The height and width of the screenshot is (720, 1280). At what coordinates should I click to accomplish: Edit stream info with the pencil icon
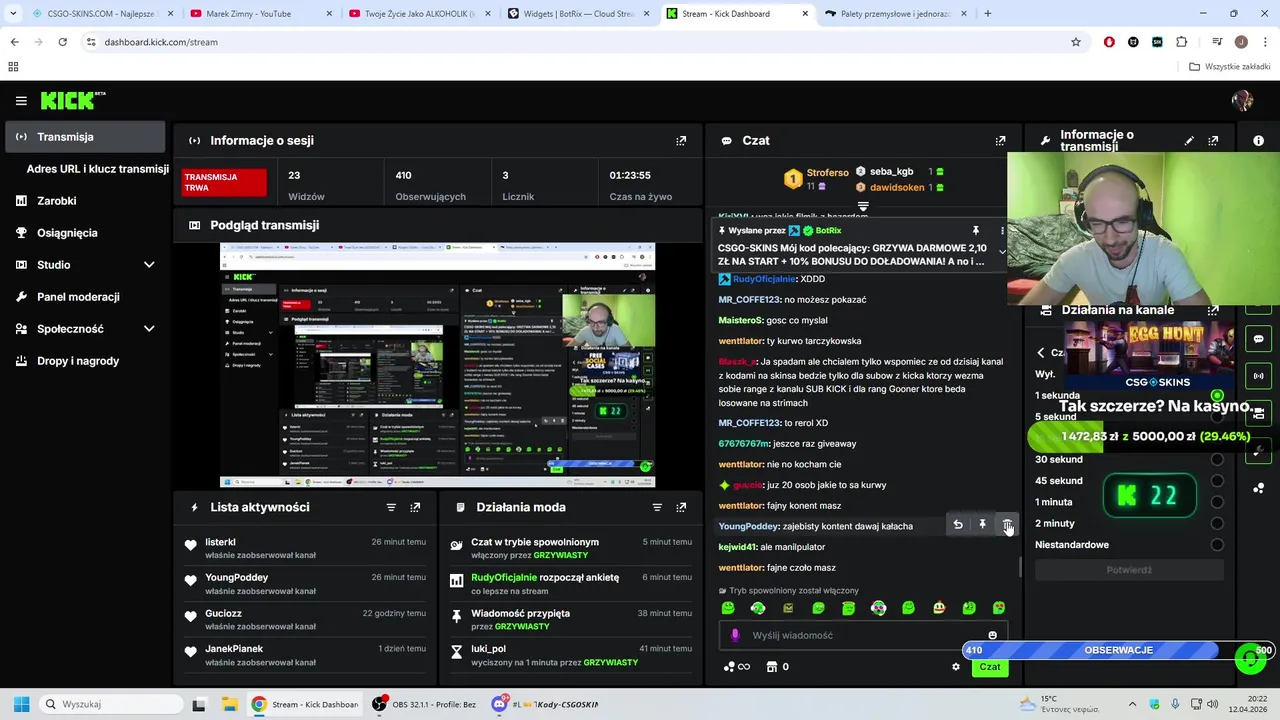[x=1189, y=141]
